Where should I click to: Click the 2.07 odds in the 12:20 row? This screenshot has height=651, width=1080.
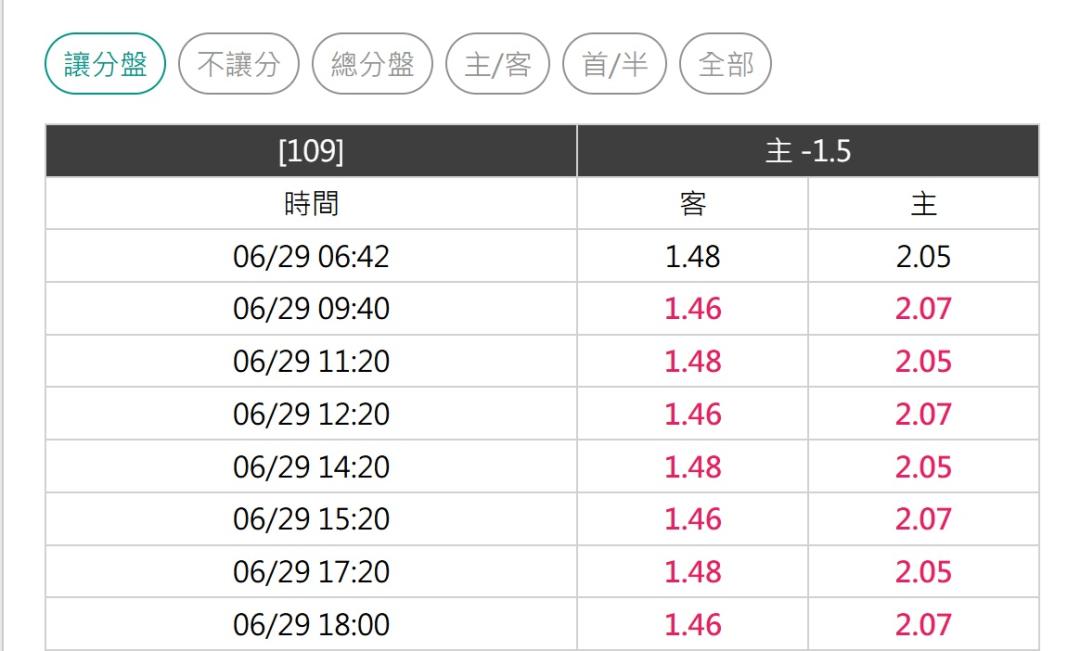pyautogui.click(x=924, y=414)
